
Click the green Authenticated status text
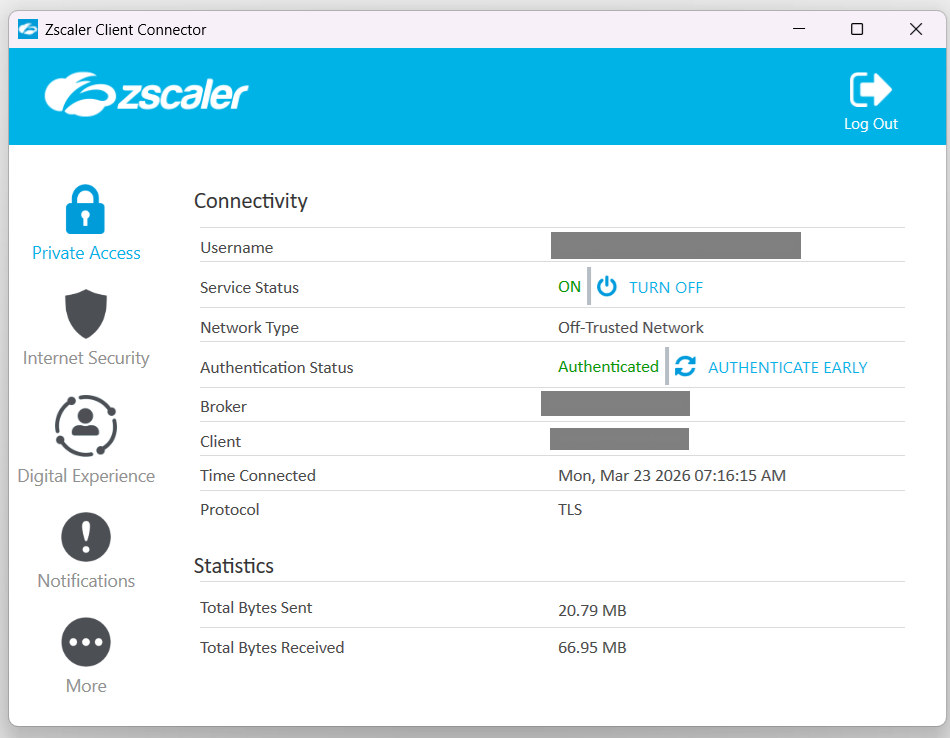pyautogui.click(x=608, y=367)
